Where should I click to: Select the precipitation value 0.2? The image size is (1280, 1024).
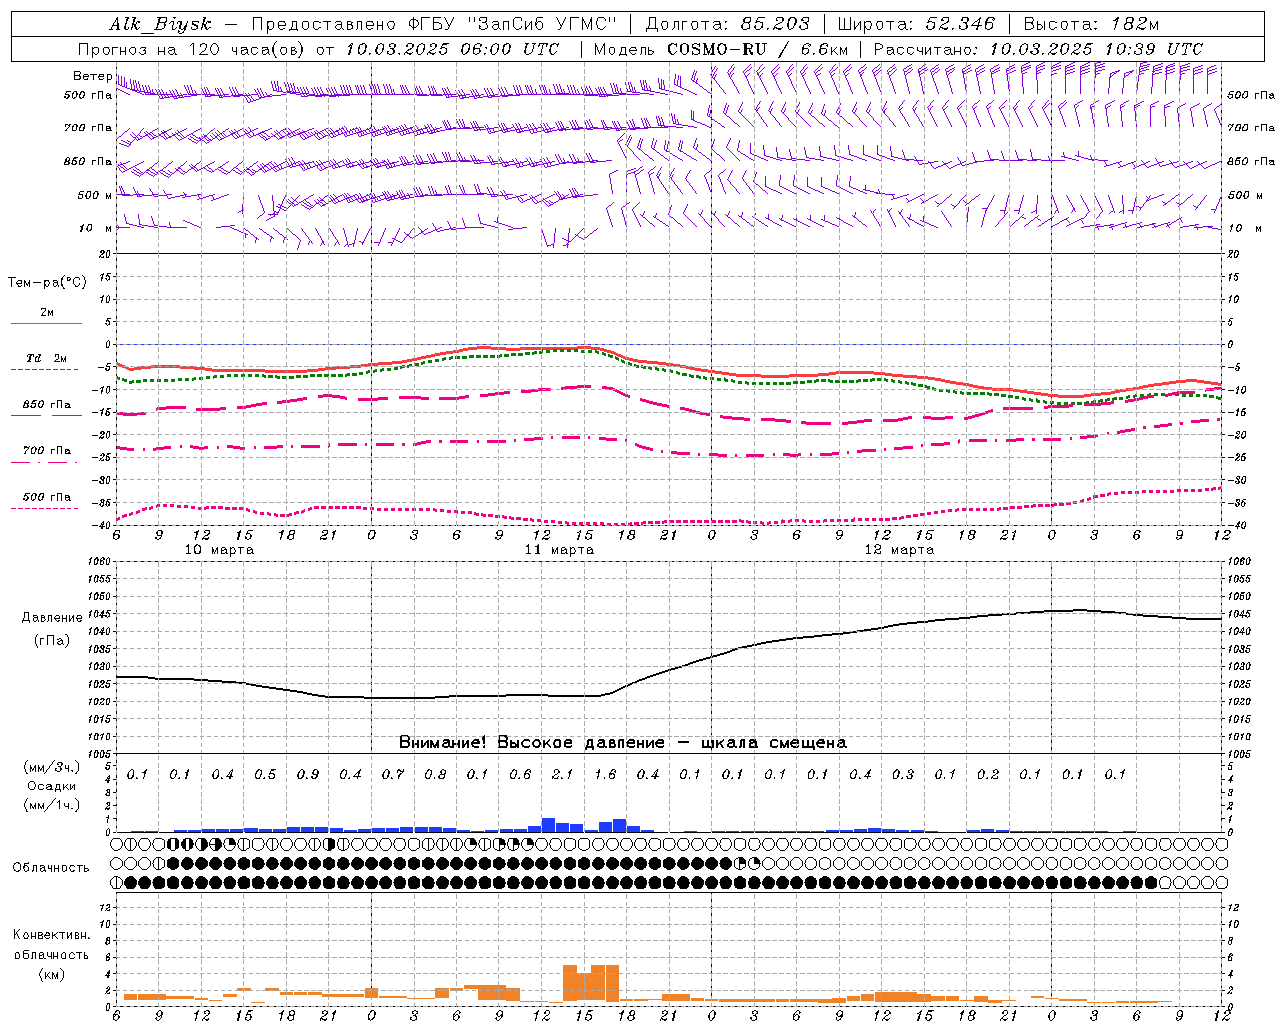[988, 774]
